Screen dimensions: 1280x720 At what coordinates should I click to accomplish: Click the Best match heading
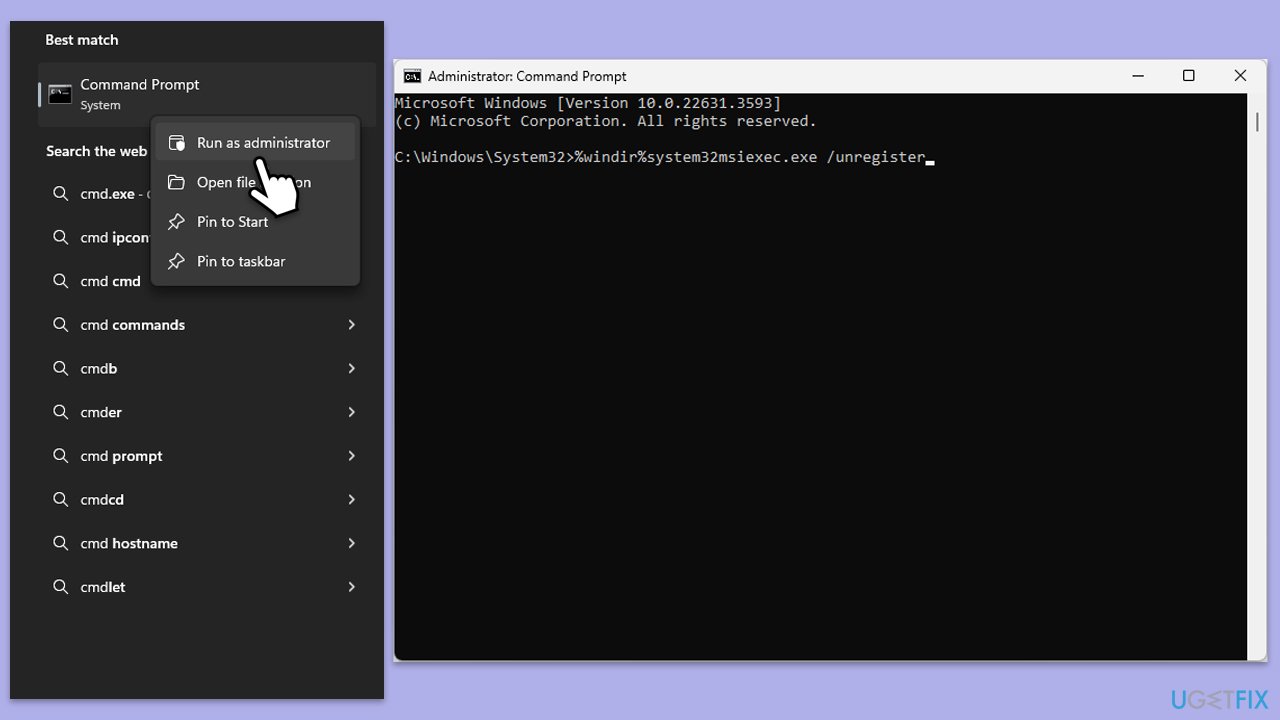click(82, 40)
